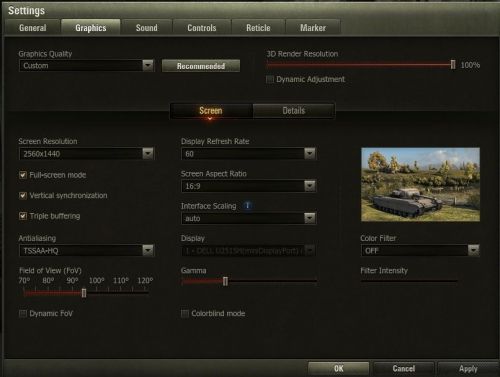Click the 70° FoV label
Screen dimensions: 500x377
point(24,281)
